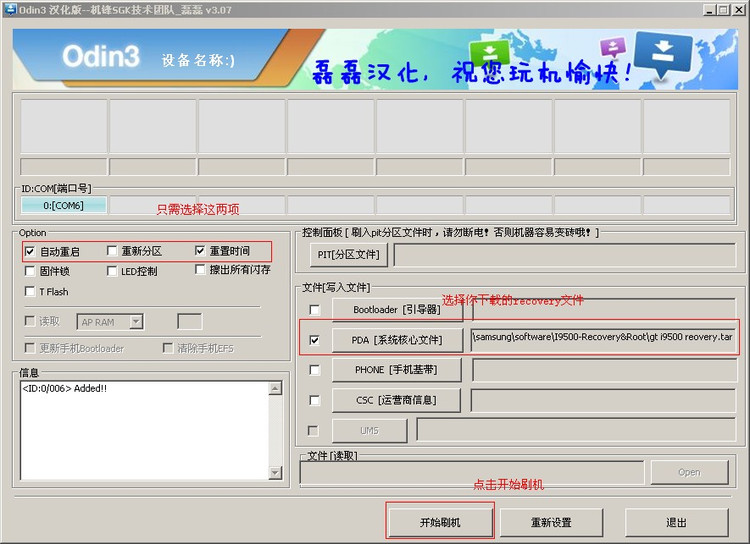Tick the PHONE file checkbox

coord(314,370)
